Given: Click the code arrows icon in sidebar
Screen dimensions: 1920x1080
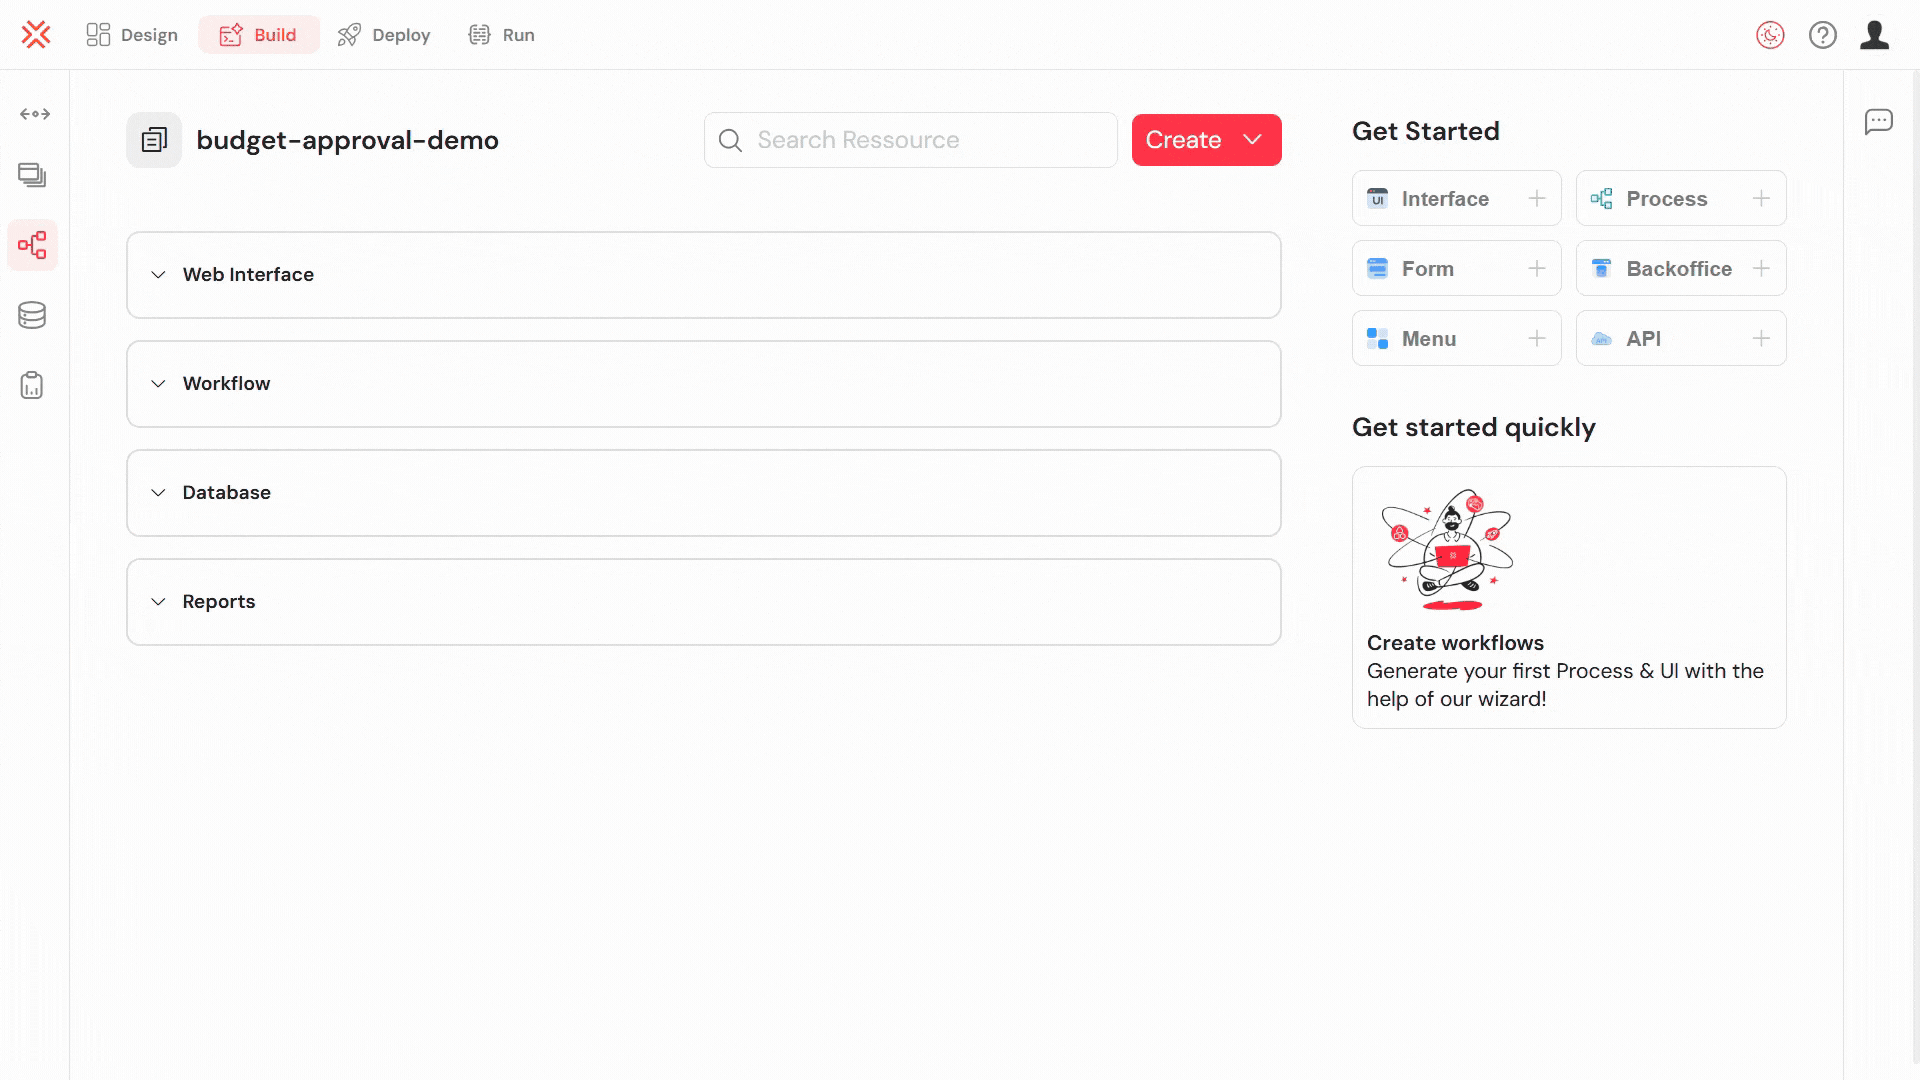Looking at the screenshot, I should point(34,114).
